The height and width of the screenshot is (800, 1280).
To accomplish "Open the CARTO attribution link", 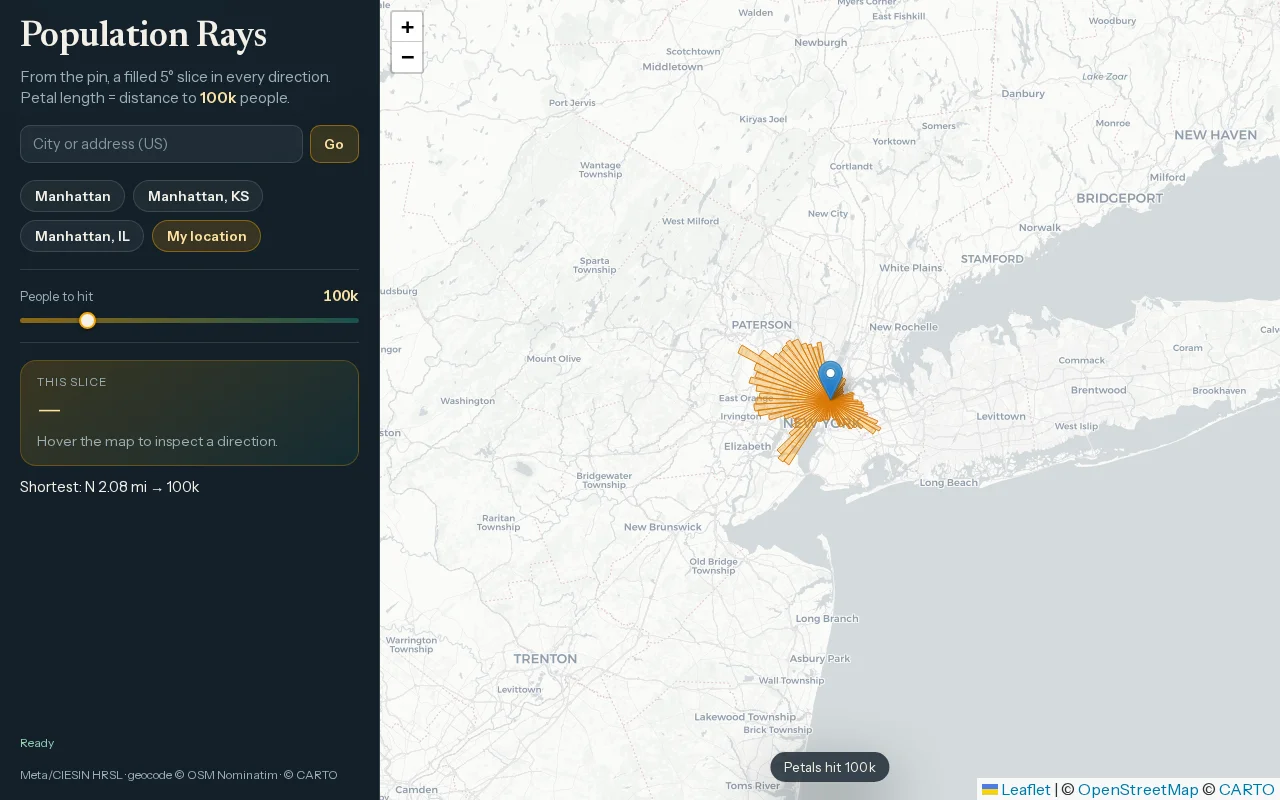I will pyautogui.click(x=1247, y=790).
